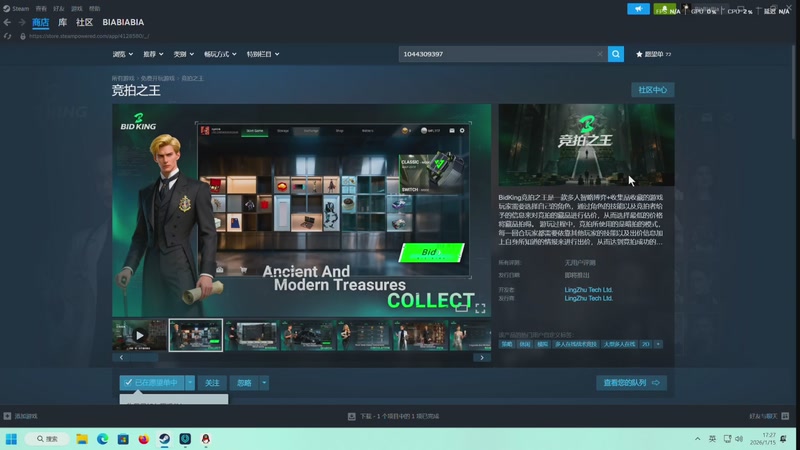Click the game header capsule image
The height and width of the screenshot is (450, 800).
(x=586, y=145)
